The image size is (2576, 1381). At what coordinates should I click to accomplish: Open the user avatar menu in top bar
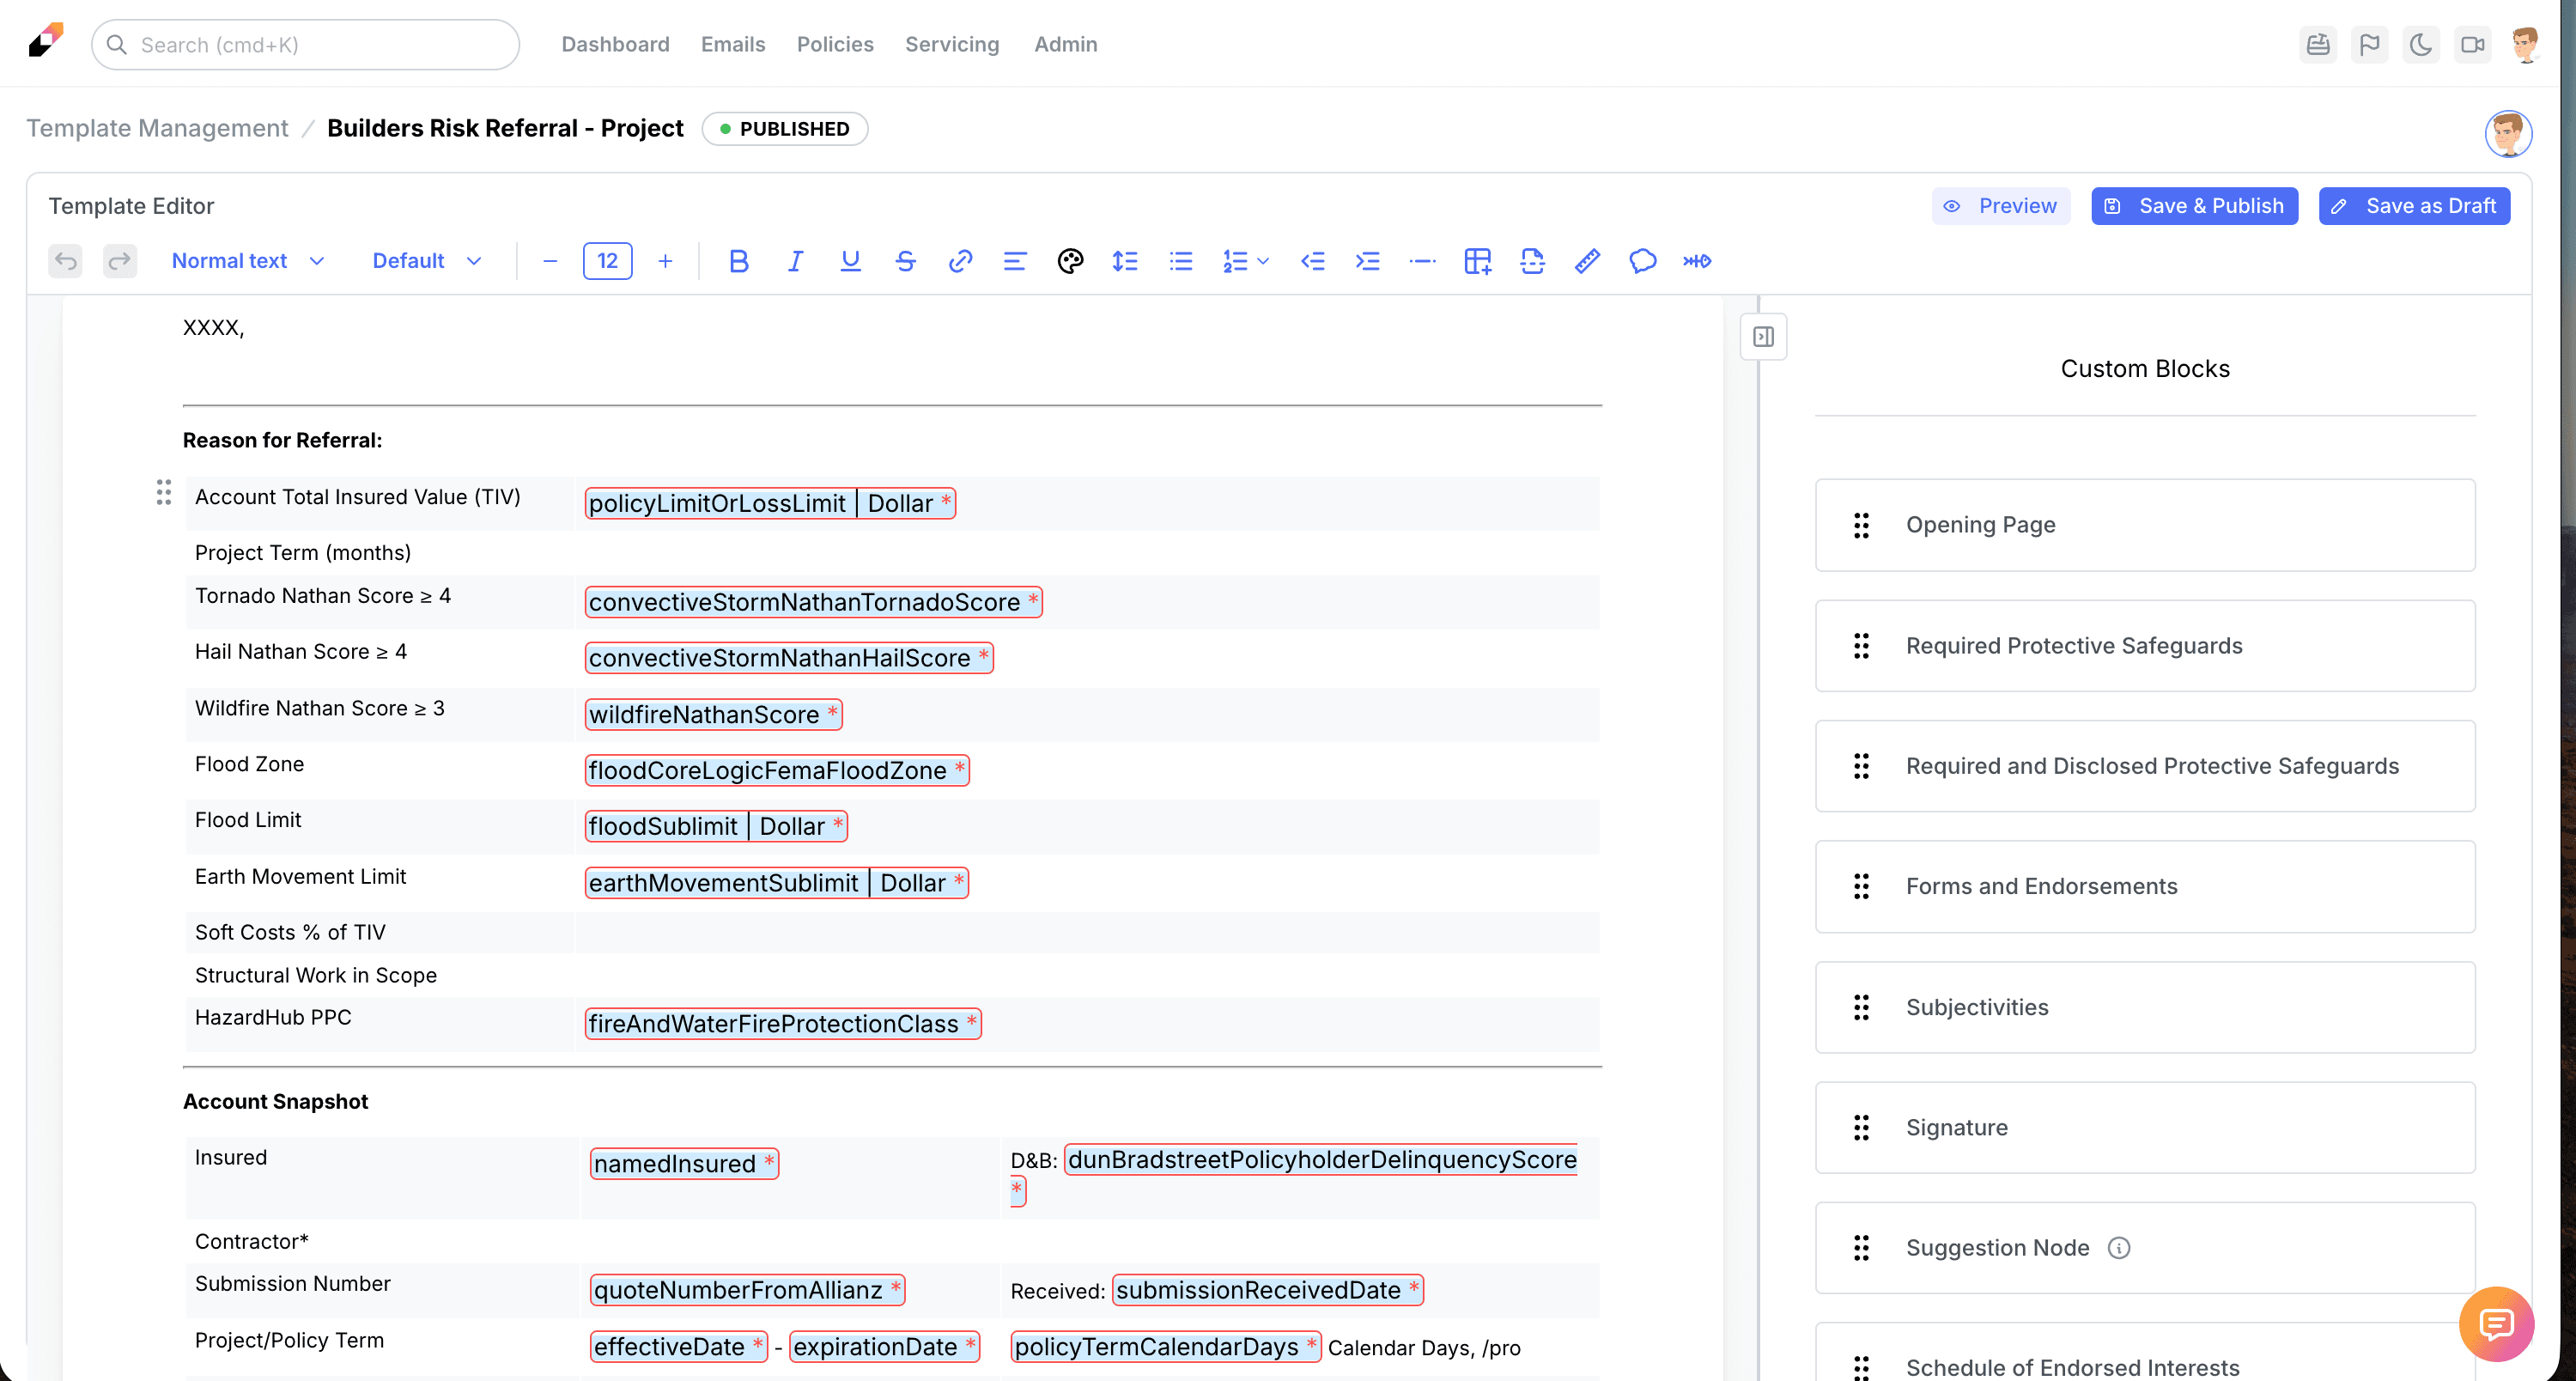(x=2527, y=45)
